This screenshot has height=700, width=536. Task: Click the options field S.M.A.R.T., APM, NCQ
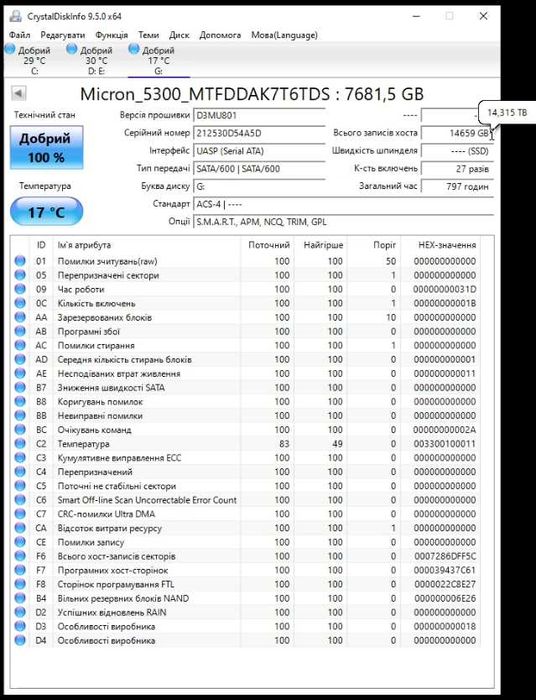tap(344, 222)
